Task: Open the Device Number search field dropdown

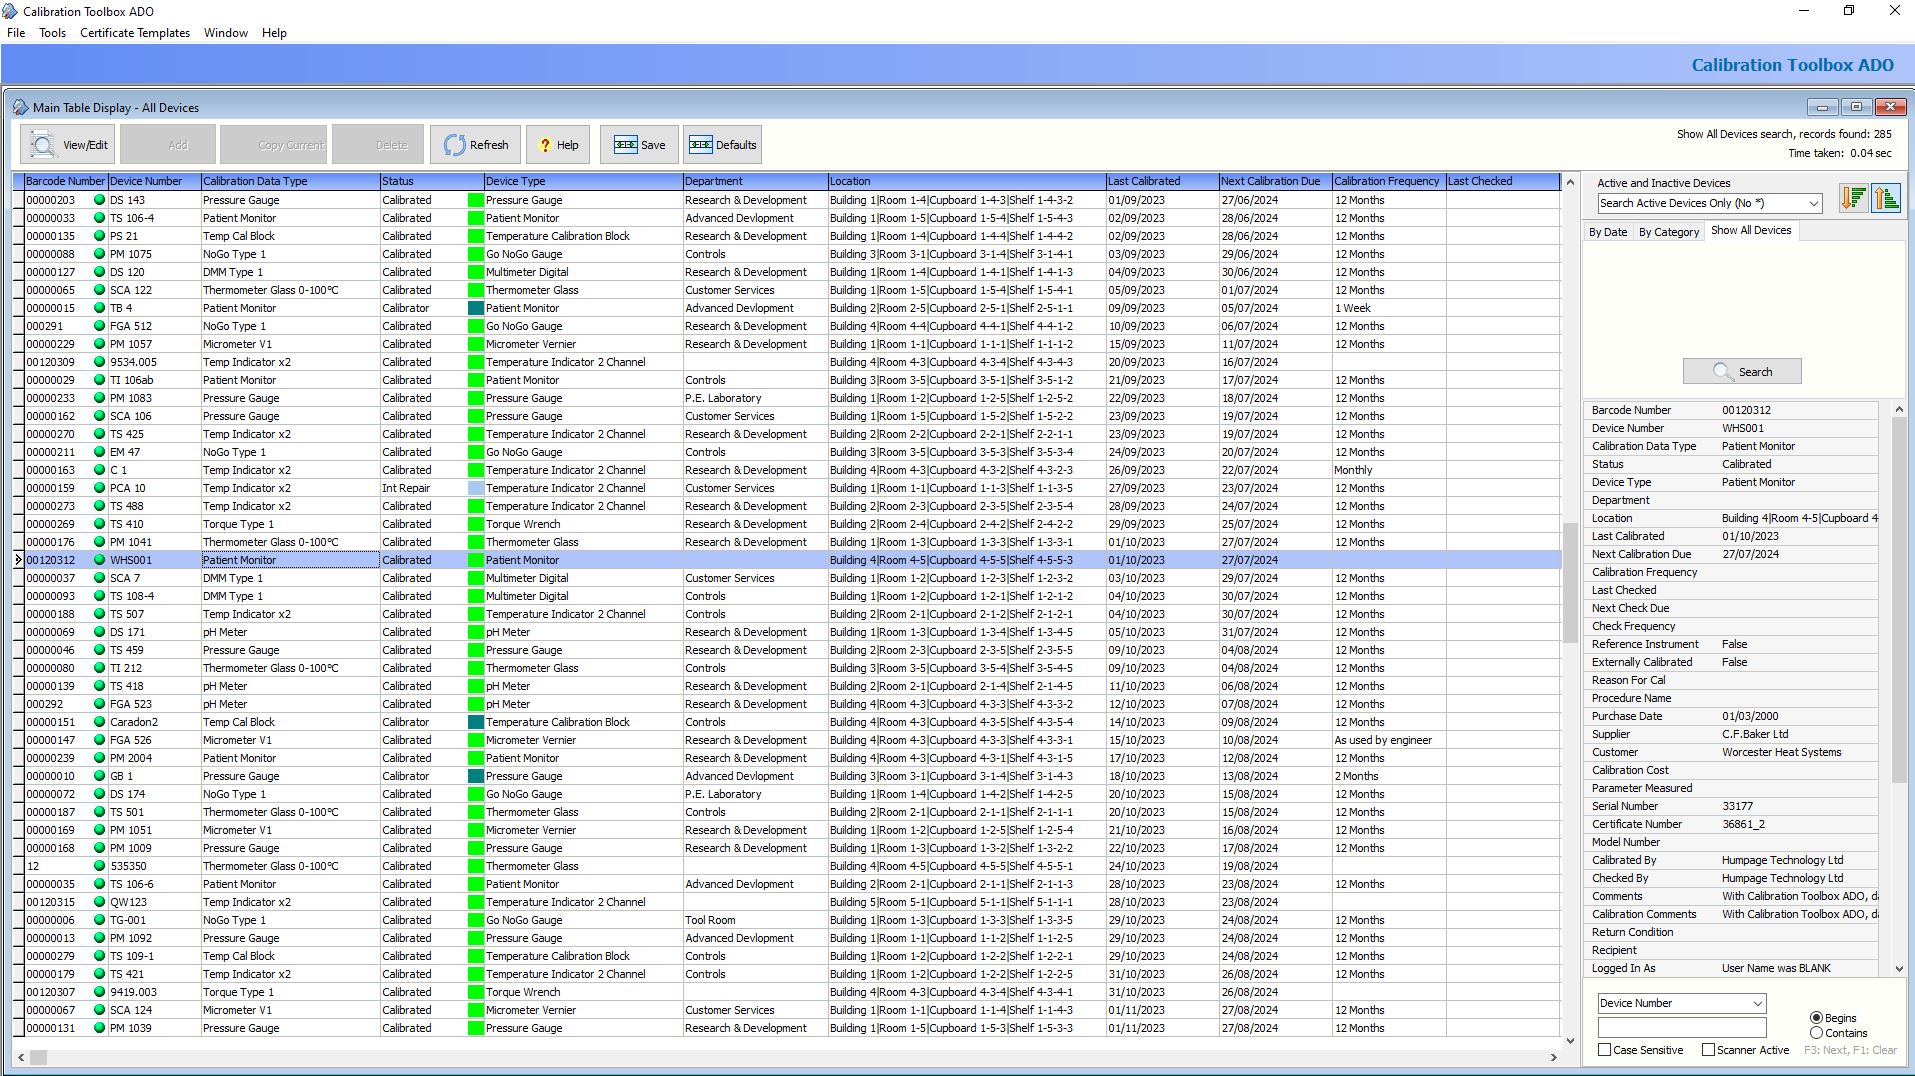Action: pos(1757,1003)
